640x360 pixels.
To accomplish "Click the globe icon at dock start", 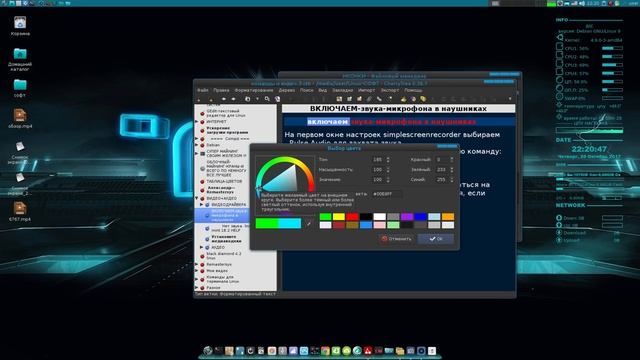I will pos(208,351).
